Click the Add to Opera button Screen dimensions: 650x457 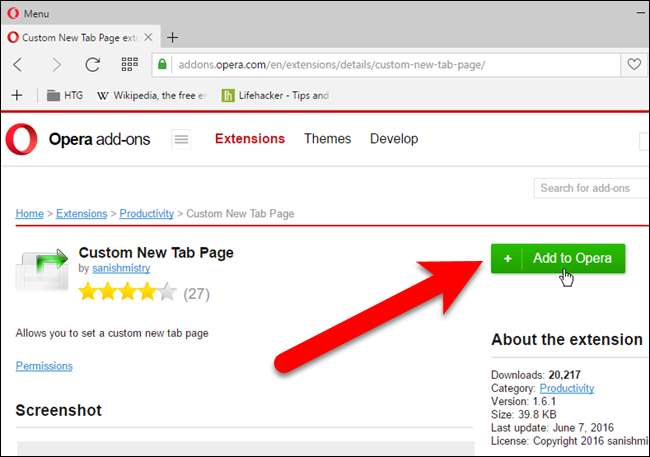pos(558,258)
